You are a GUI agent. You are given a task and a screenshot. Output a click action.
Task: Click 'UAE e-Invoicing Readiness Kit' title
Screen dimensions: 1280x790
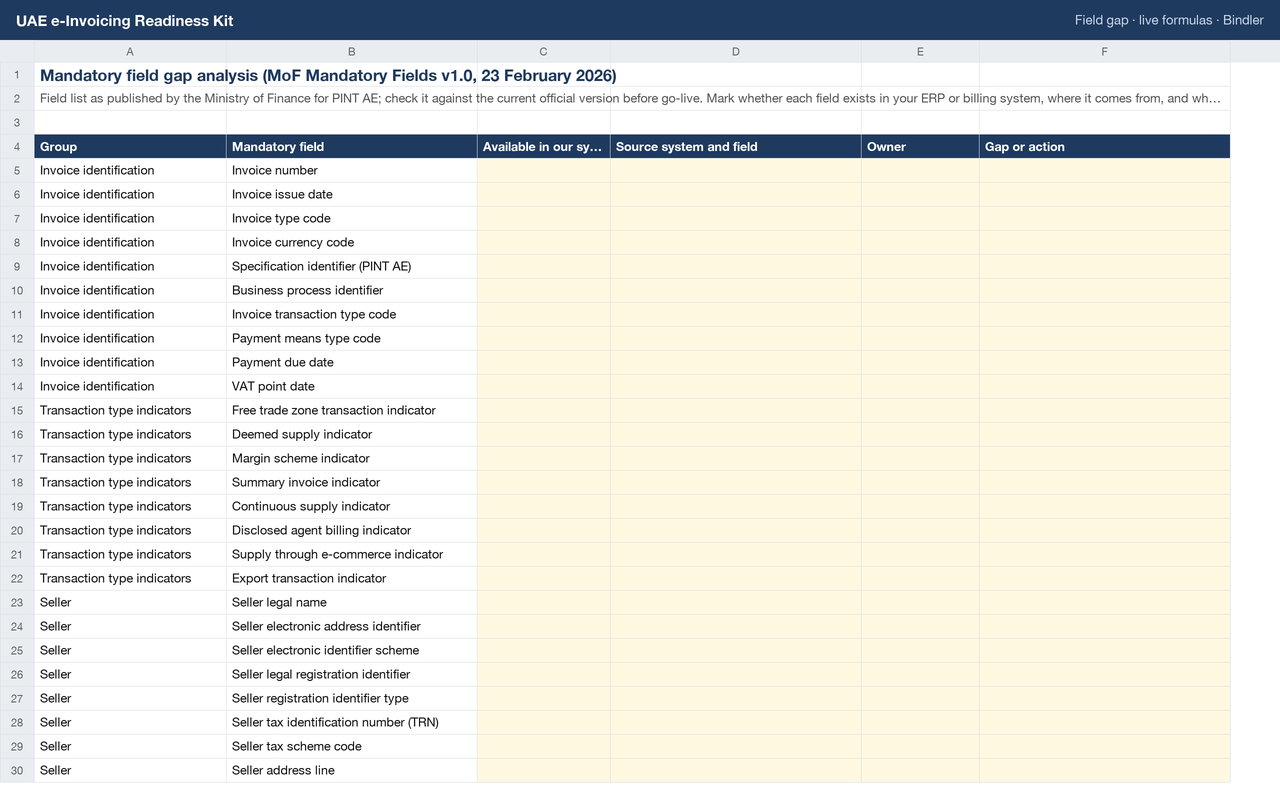(124, 20)
